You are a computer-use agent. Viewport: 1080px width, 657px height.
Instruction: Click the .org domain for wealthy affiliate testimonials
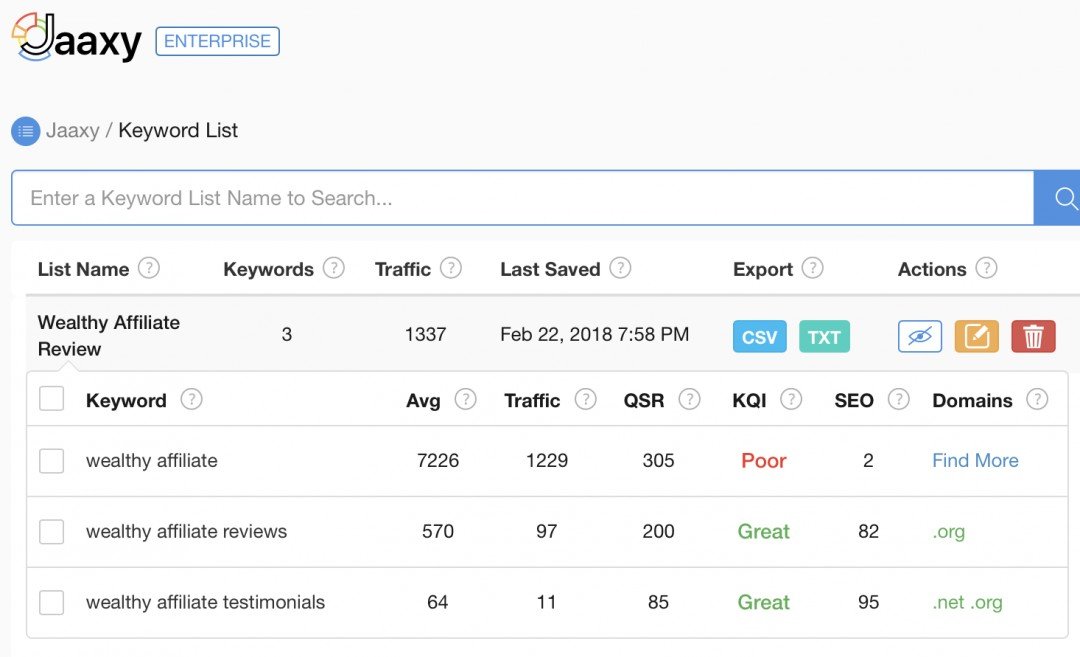(987, 603)
